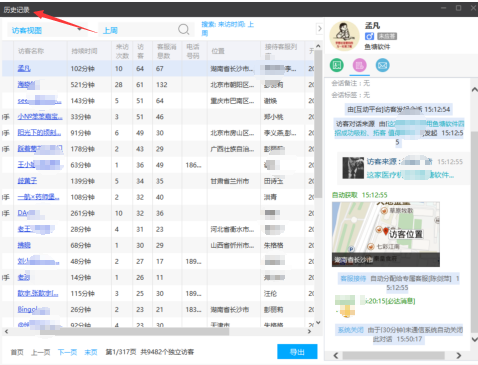Click chat panel horizontal left arrow
The height and width of the screenshot is (365, 478).
tap(336, 355)
